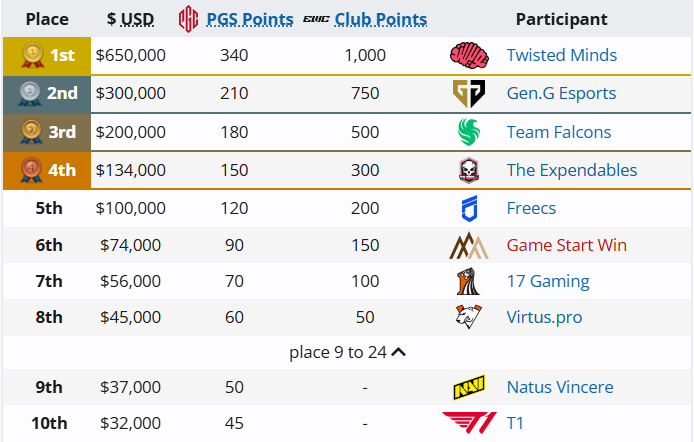Open the Gen.G Esports team link
This screenshot has height=442, width=694.
(x=561, y=94)
